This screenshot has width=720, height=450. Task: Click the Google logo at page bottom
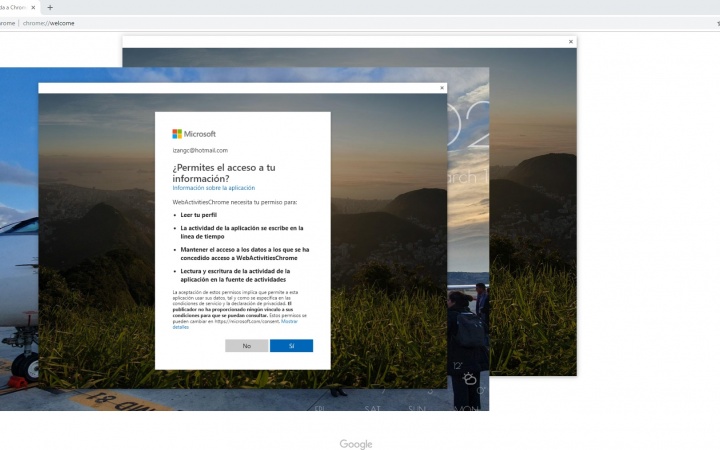click(x=356, y=444)
